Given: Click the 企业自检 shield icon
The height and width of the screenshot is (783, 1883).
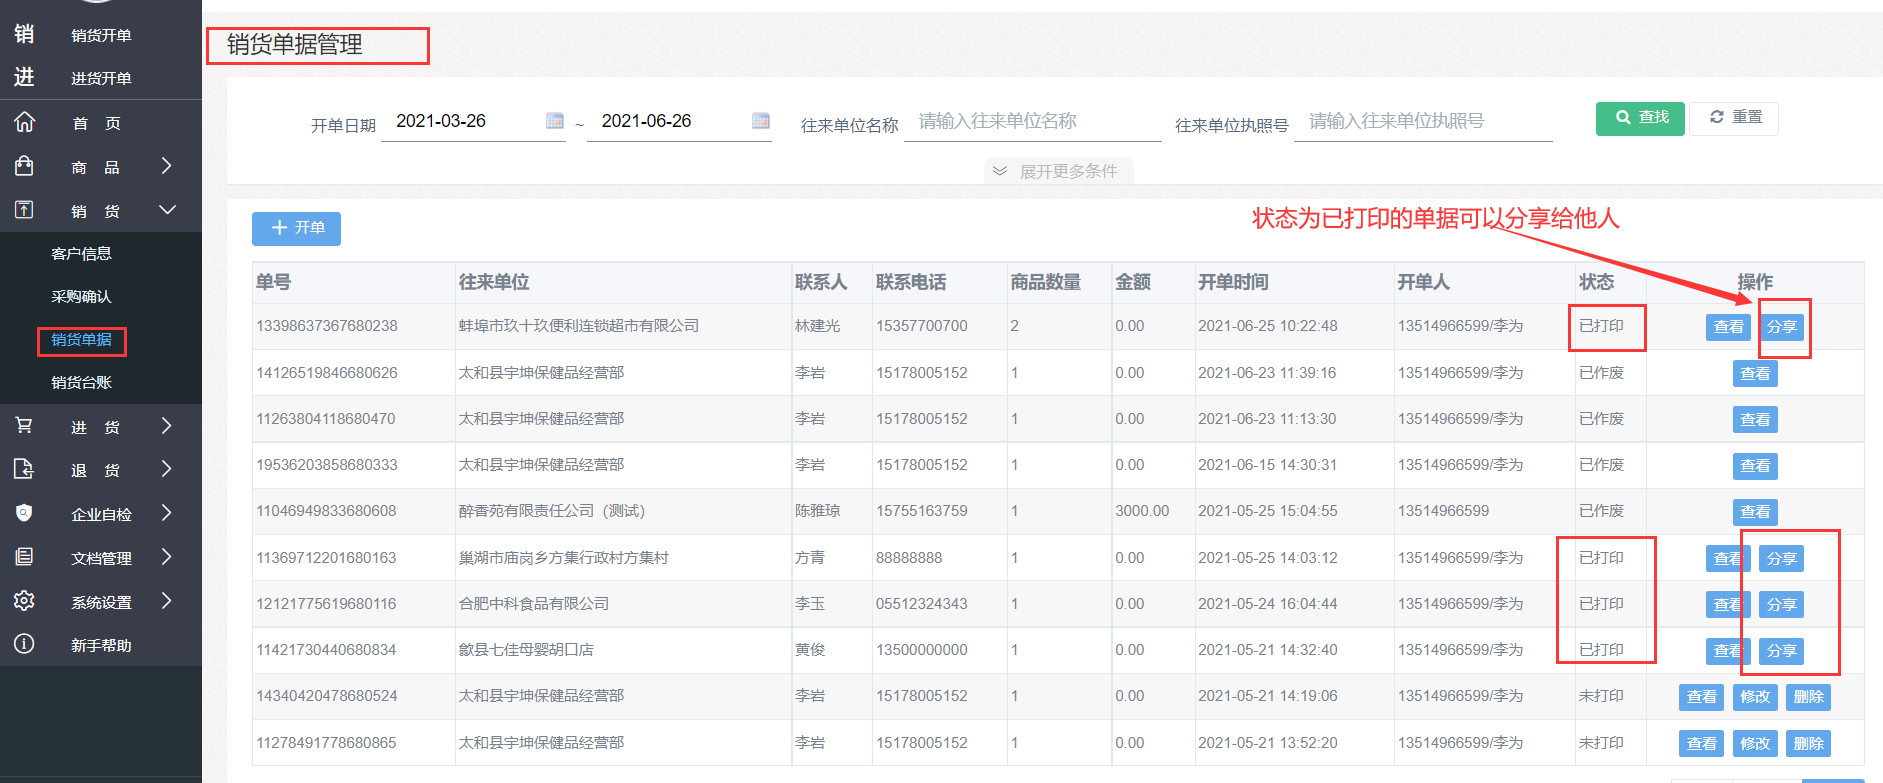Looking at the screenshot, I should [x=25, y=513].
